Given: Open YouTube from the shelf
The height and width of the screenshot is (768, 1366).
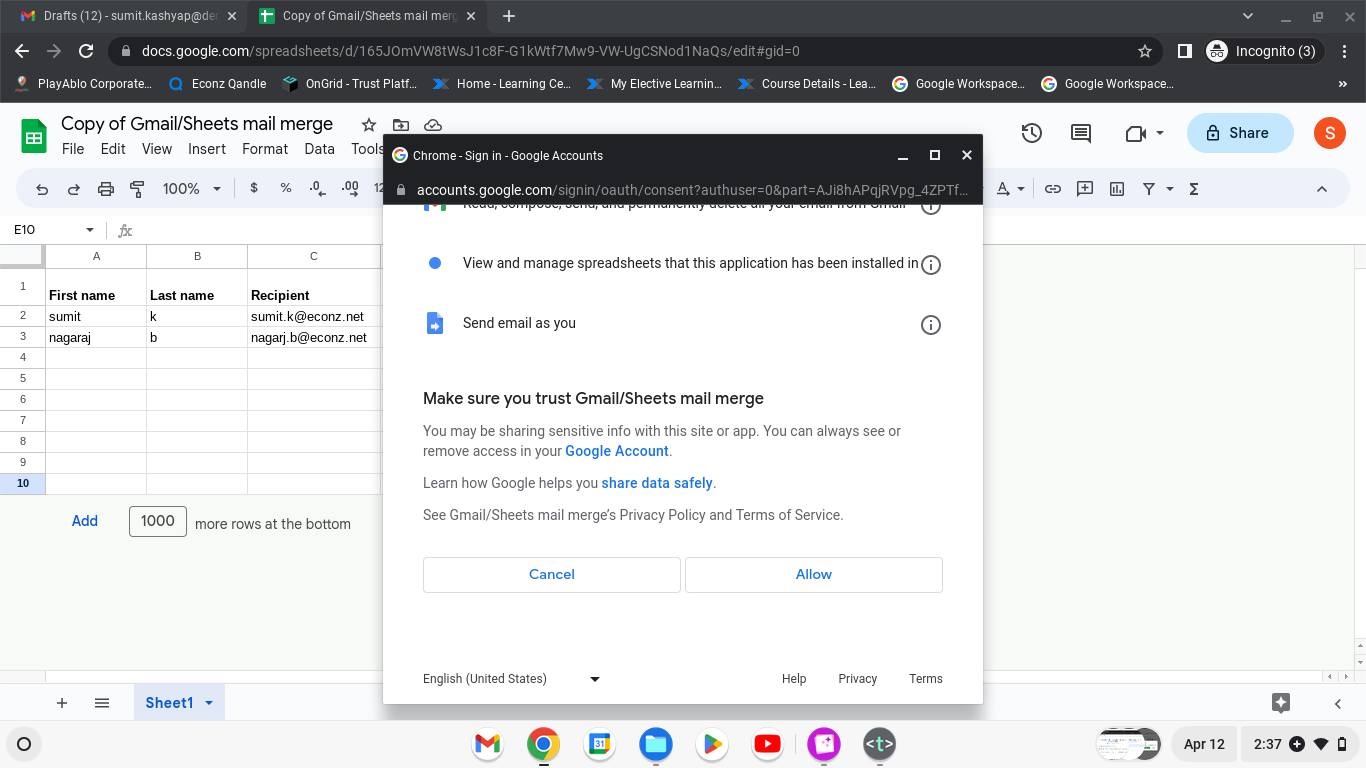Looking at the screenshot, I should (768, 744).
